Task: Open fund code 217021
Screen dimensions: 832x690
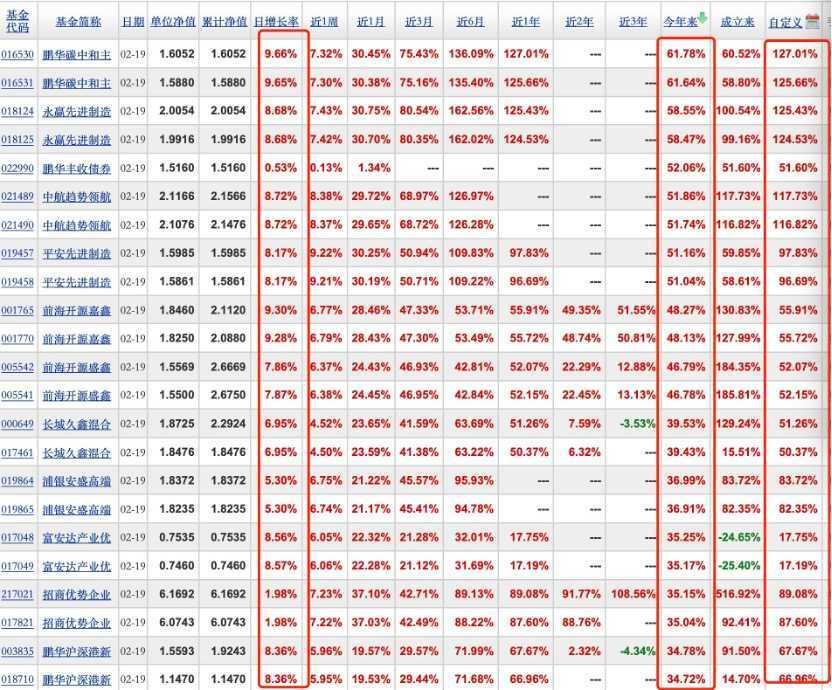Action: pos(18,594)
